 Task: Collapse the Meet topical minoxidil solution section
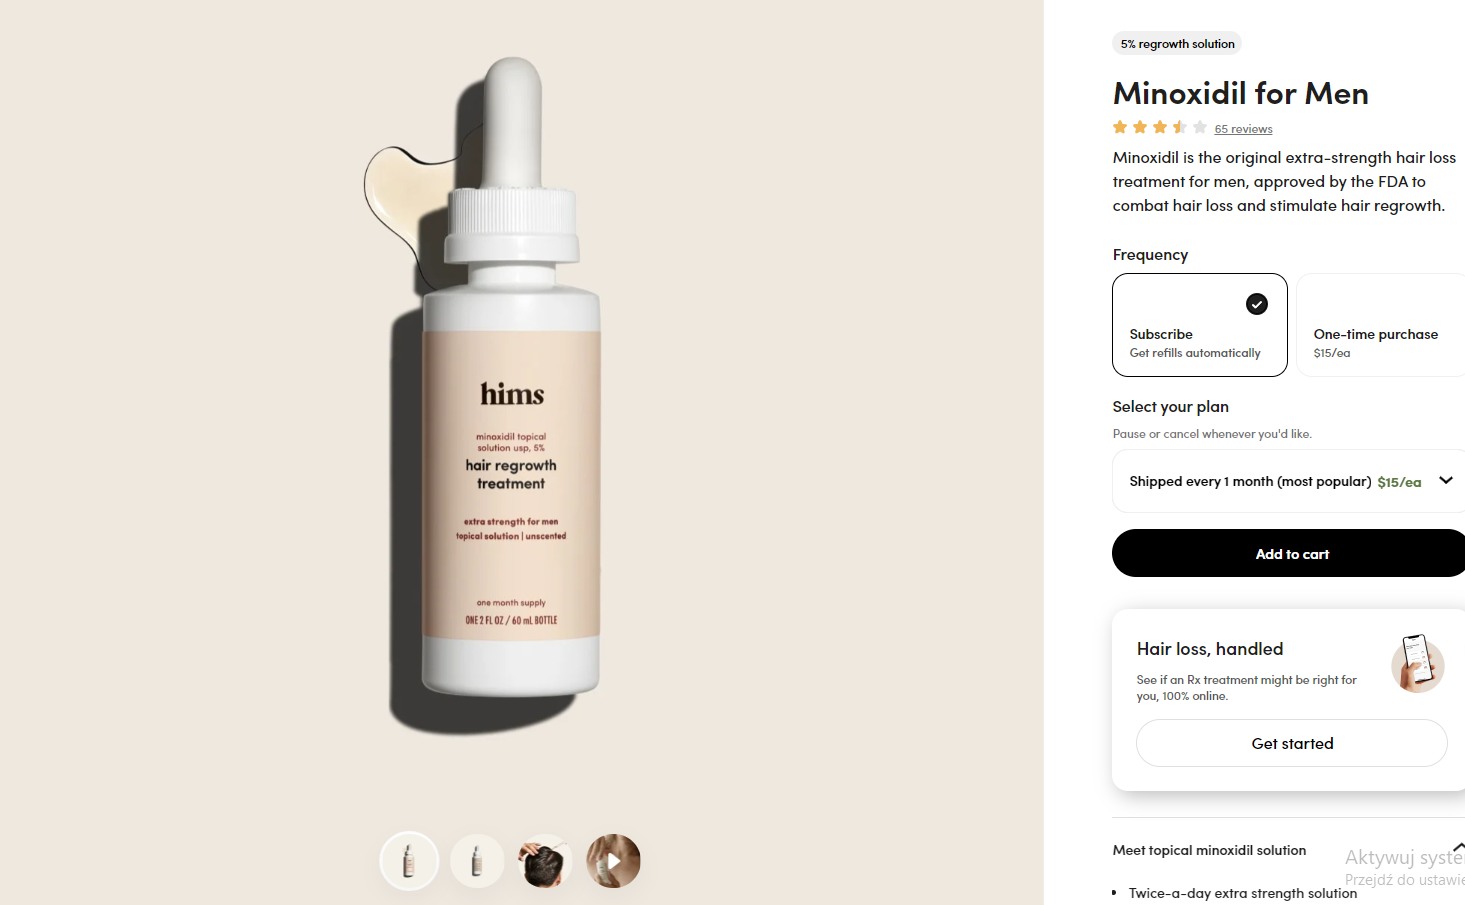(1459, 848)
